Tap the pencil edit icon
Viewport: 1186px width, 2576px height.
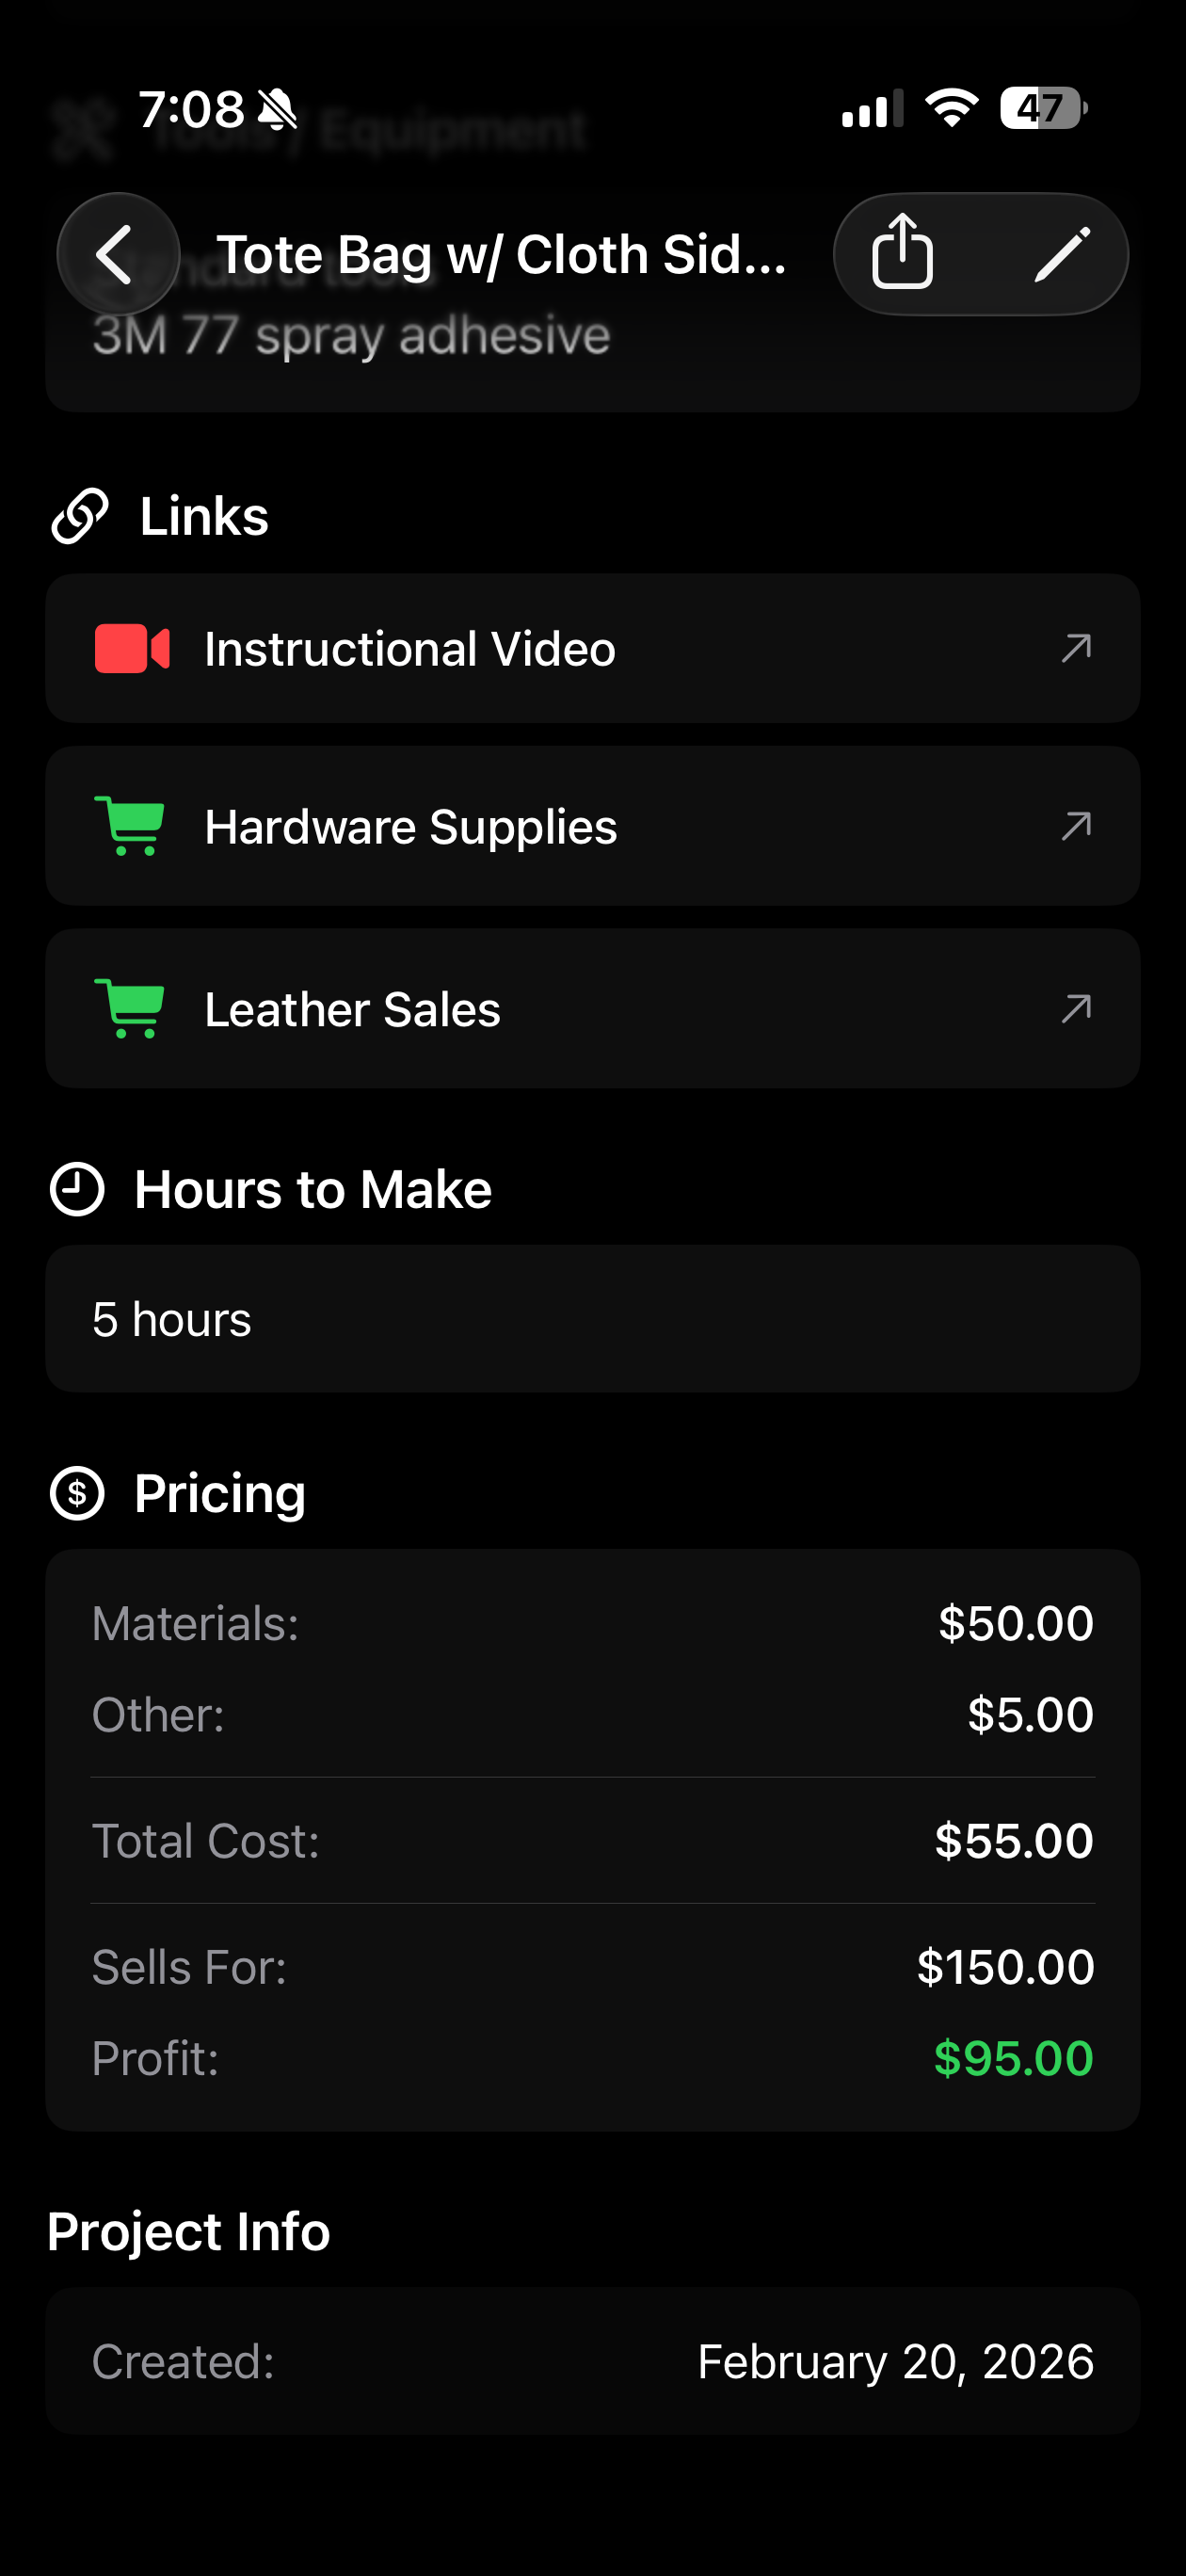(1061, 254)
